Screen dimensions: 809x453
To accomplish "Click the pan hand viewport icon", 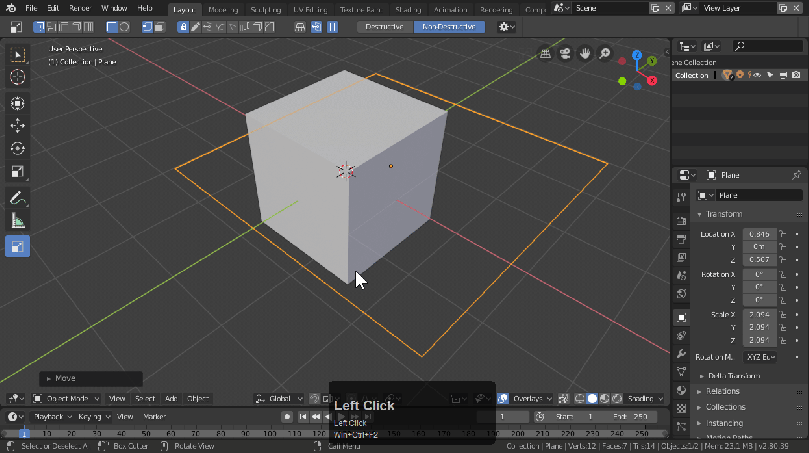I will coord(585,53).
